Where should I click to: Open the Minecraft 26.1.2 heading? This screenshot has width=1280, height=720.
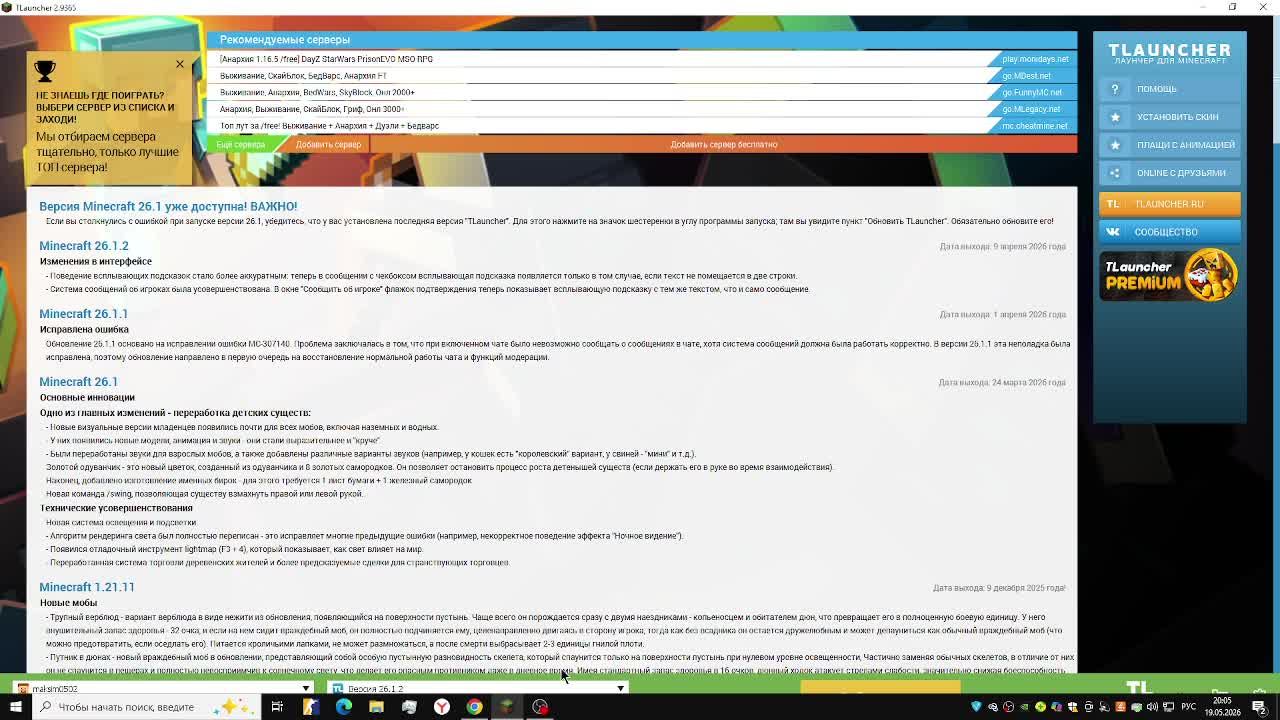click(x=84, y=246)
